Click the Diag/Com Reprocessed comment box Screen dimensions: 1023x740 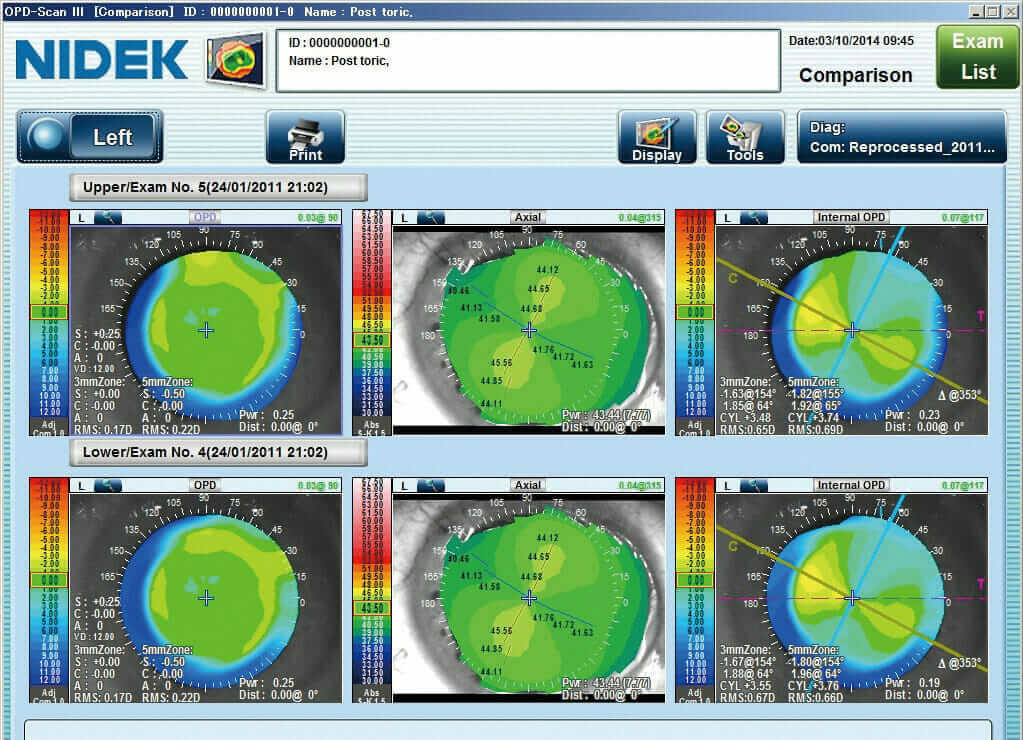pyautogui.click(x=901, y=137)
